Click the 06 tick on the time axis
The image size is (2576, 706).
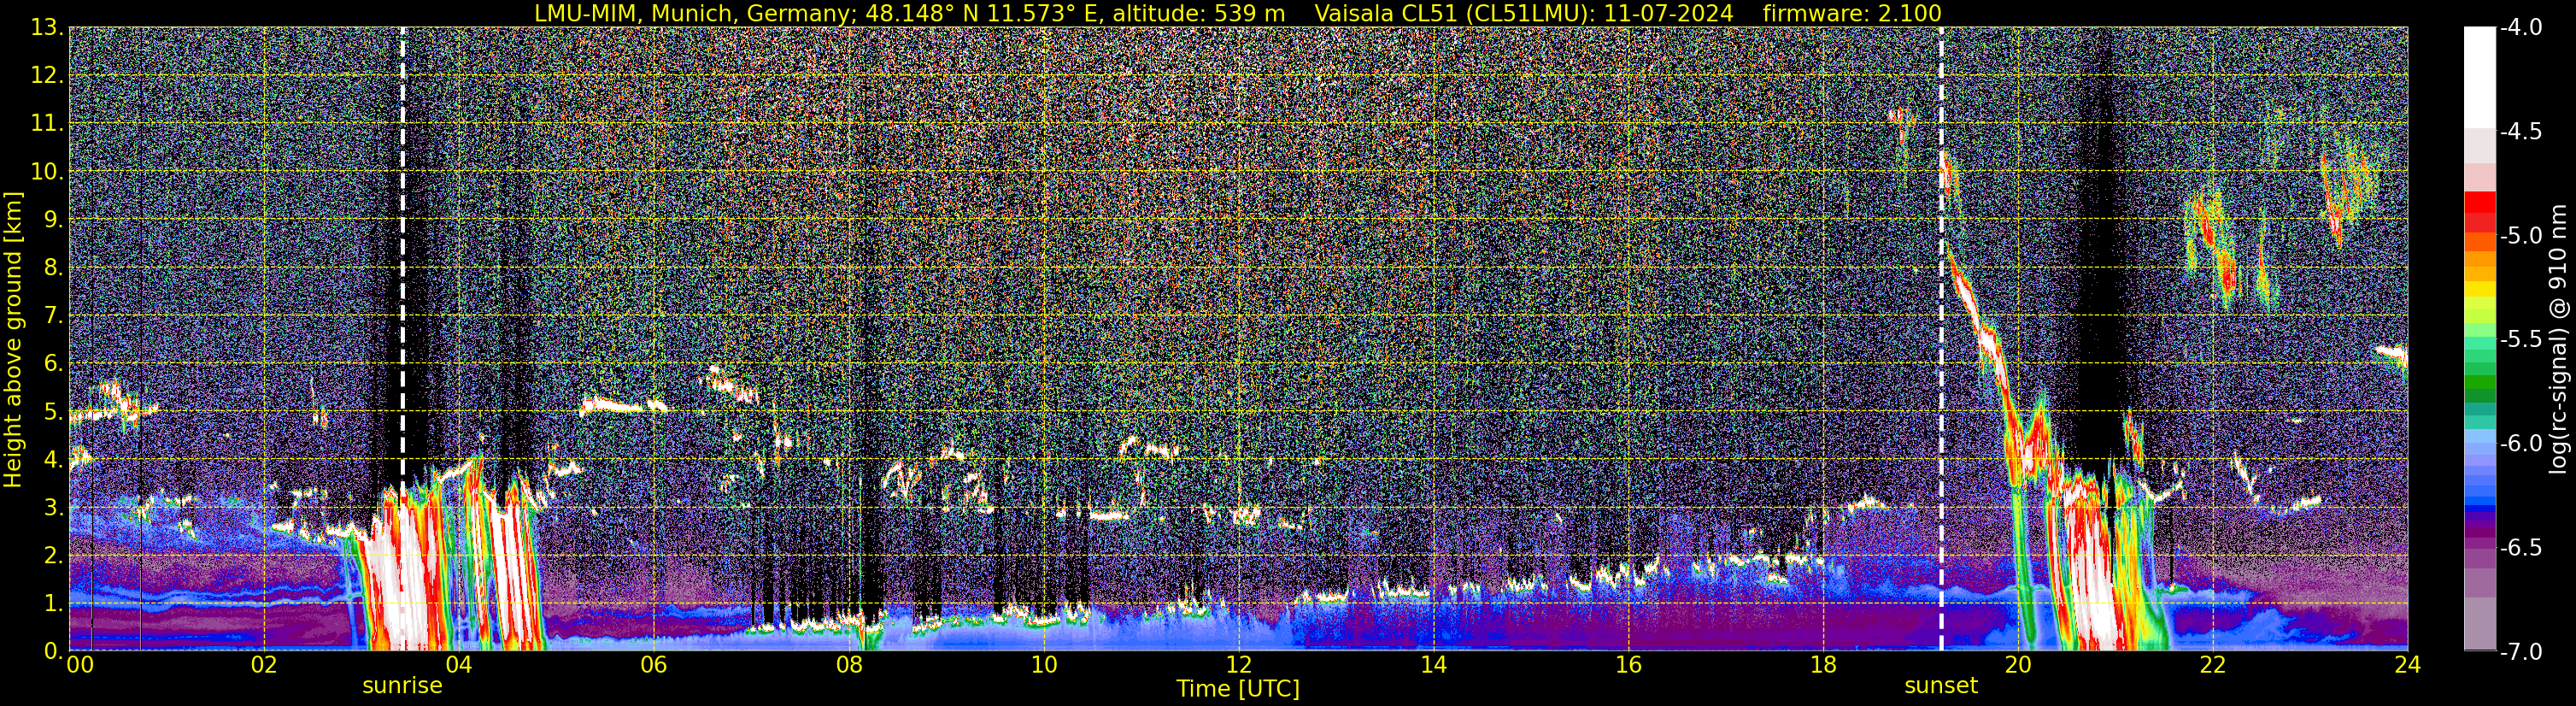(653, 664)
